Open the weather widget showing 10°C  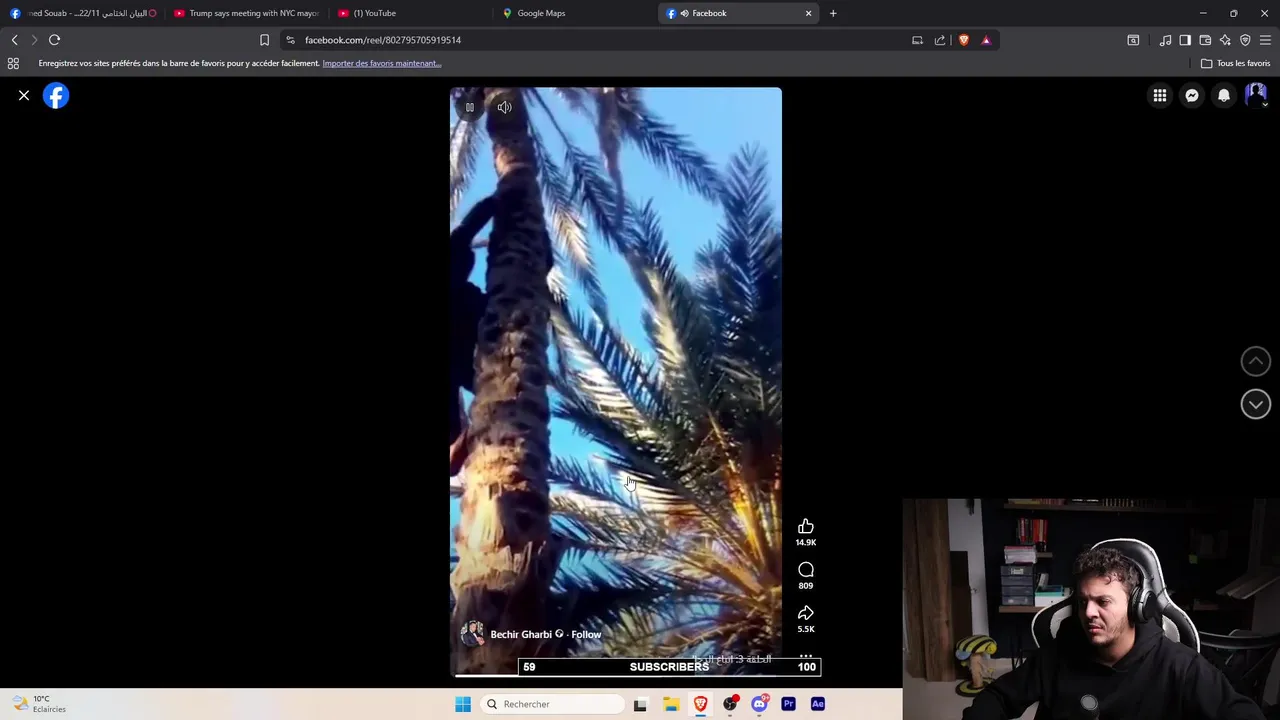40,704
